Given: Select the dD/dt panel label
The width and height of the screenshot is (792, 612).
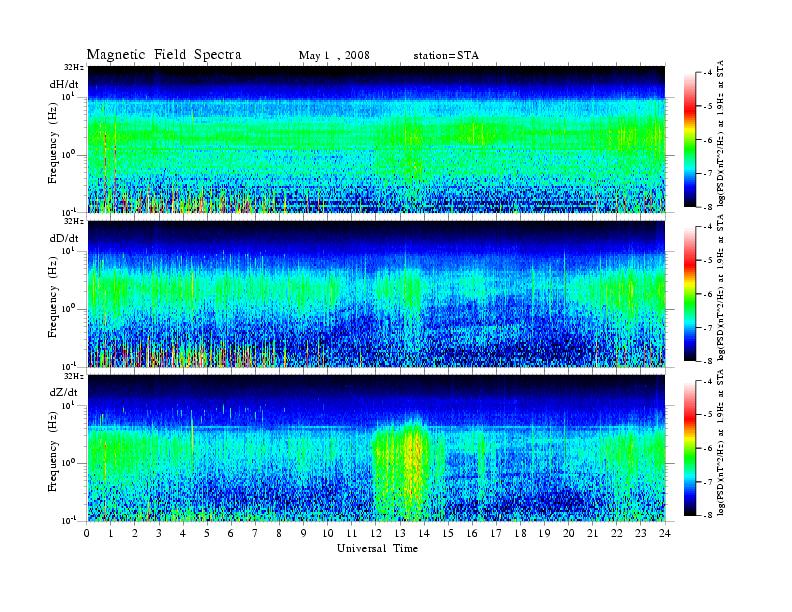Looking at the screenshot, I should (x=64, y=238).
